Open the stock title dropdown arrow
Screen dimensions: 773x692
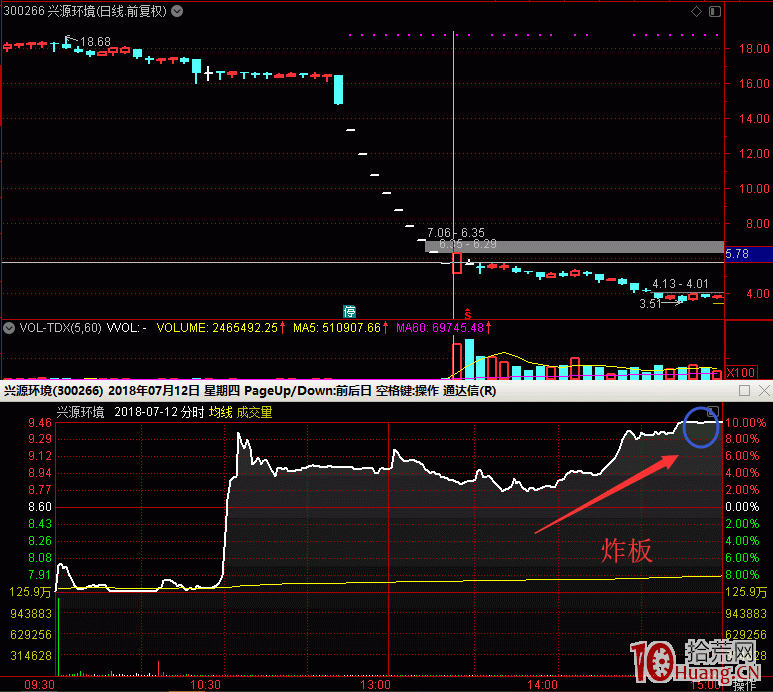click(x=177, y=11)
